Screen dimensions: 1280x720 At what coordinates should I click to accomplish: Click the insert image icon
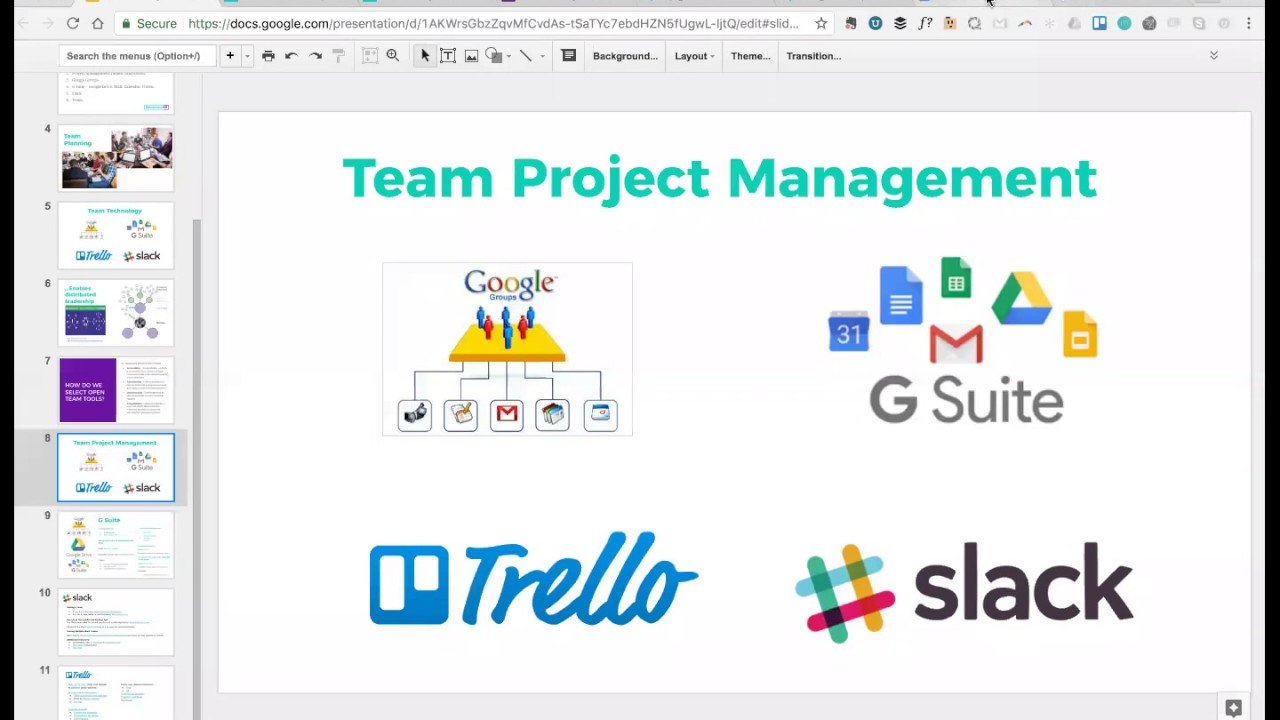[471, 56]
